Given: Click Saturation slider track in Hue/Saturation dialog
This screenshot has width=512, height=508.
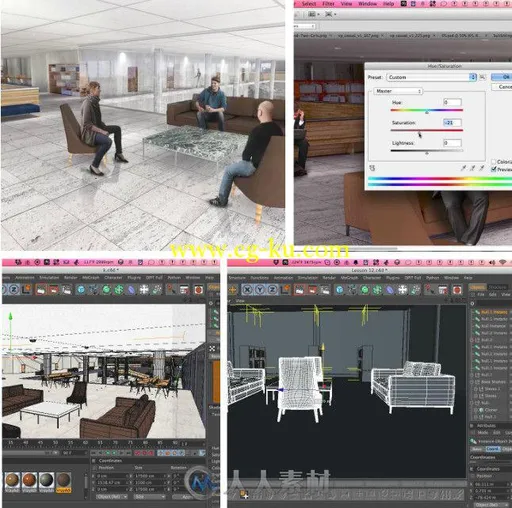Looking at the screenshot, I should (427, 130).
